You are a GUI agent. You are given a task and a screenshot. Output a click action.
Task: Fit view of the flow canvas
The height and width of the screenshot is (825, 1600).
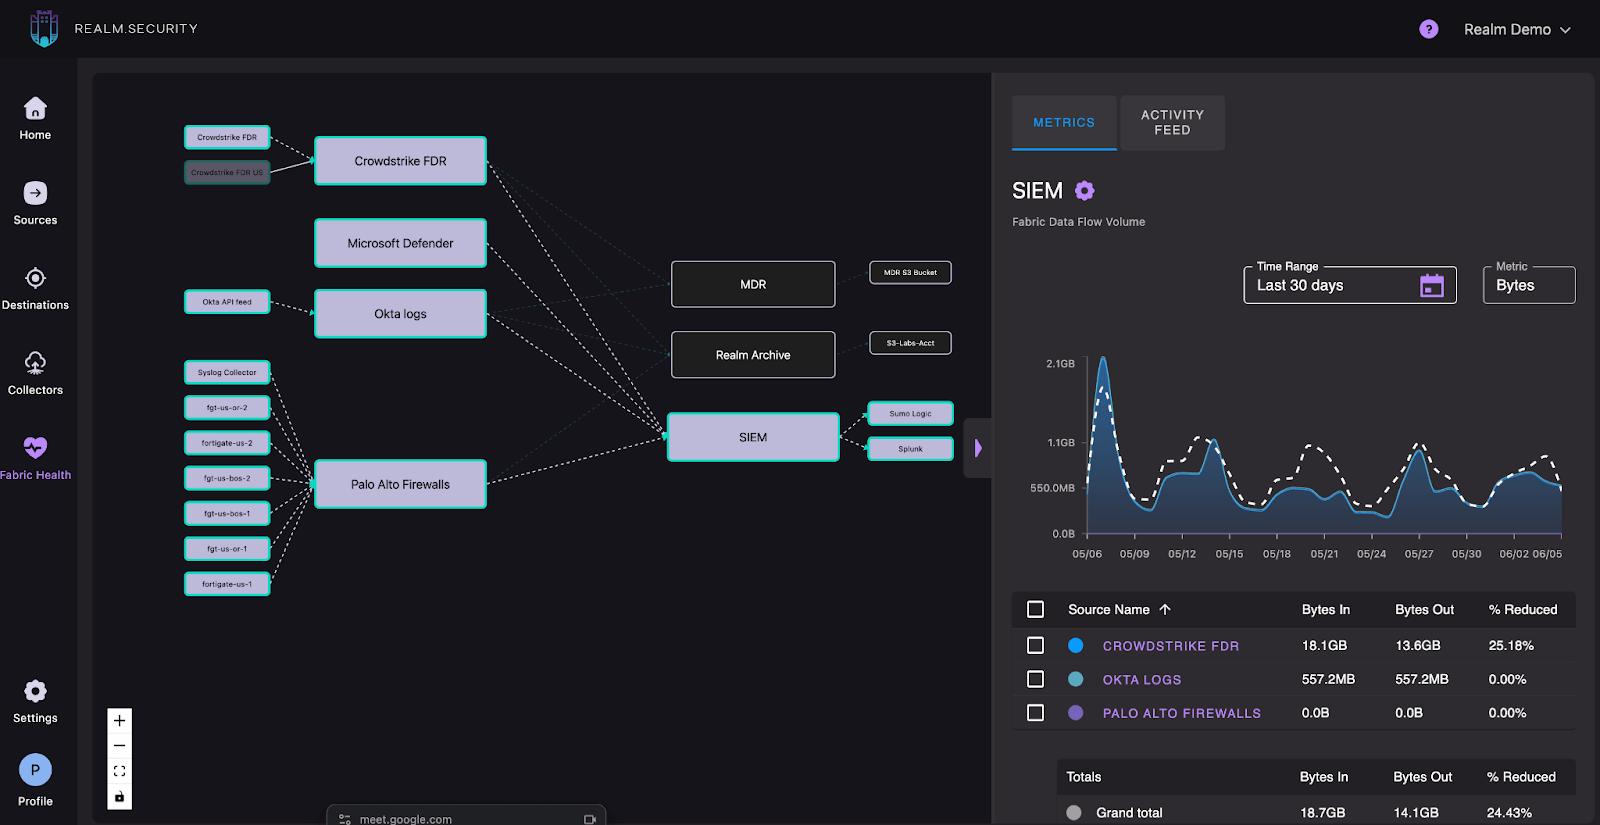coord(119,771)
